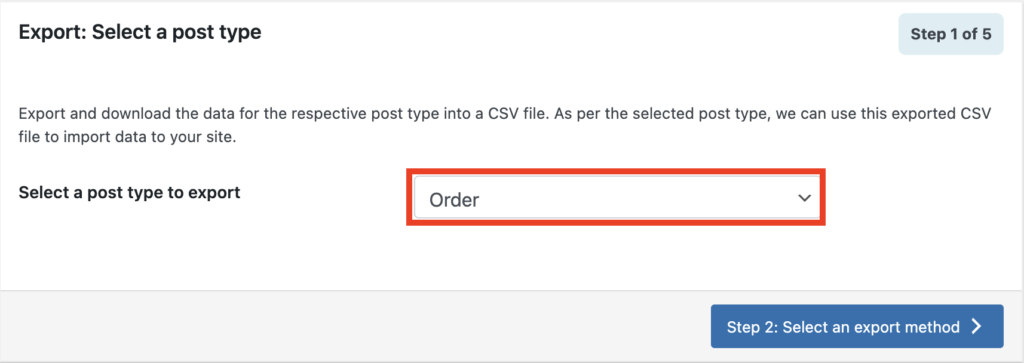This screenshot has width=1024, height=363.
Task: Click the phrase 'respective post type' in description
Action: click(x=355, y=114)
